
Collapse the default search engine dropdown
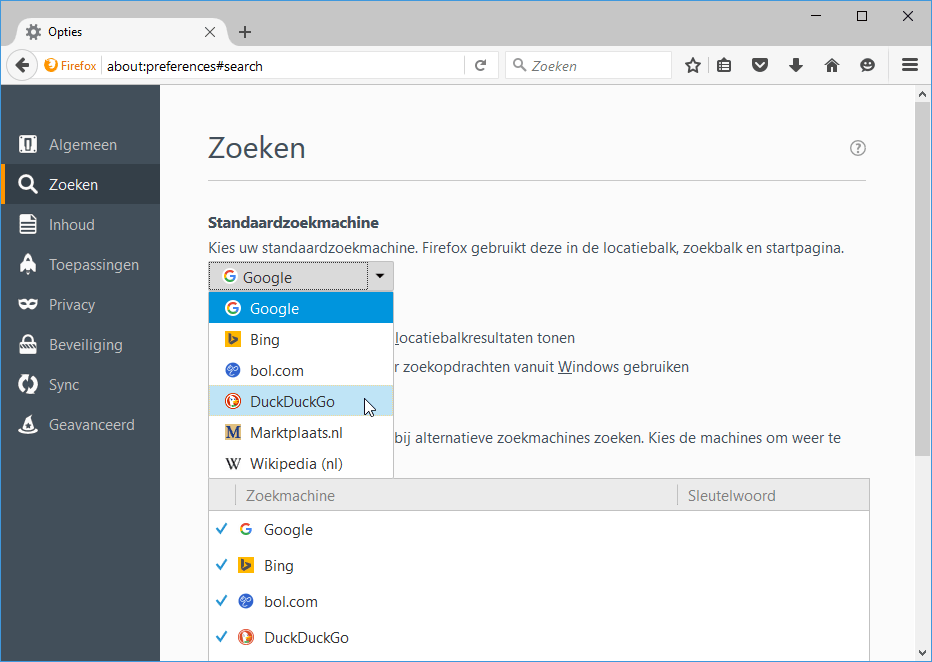click(380, 276)
